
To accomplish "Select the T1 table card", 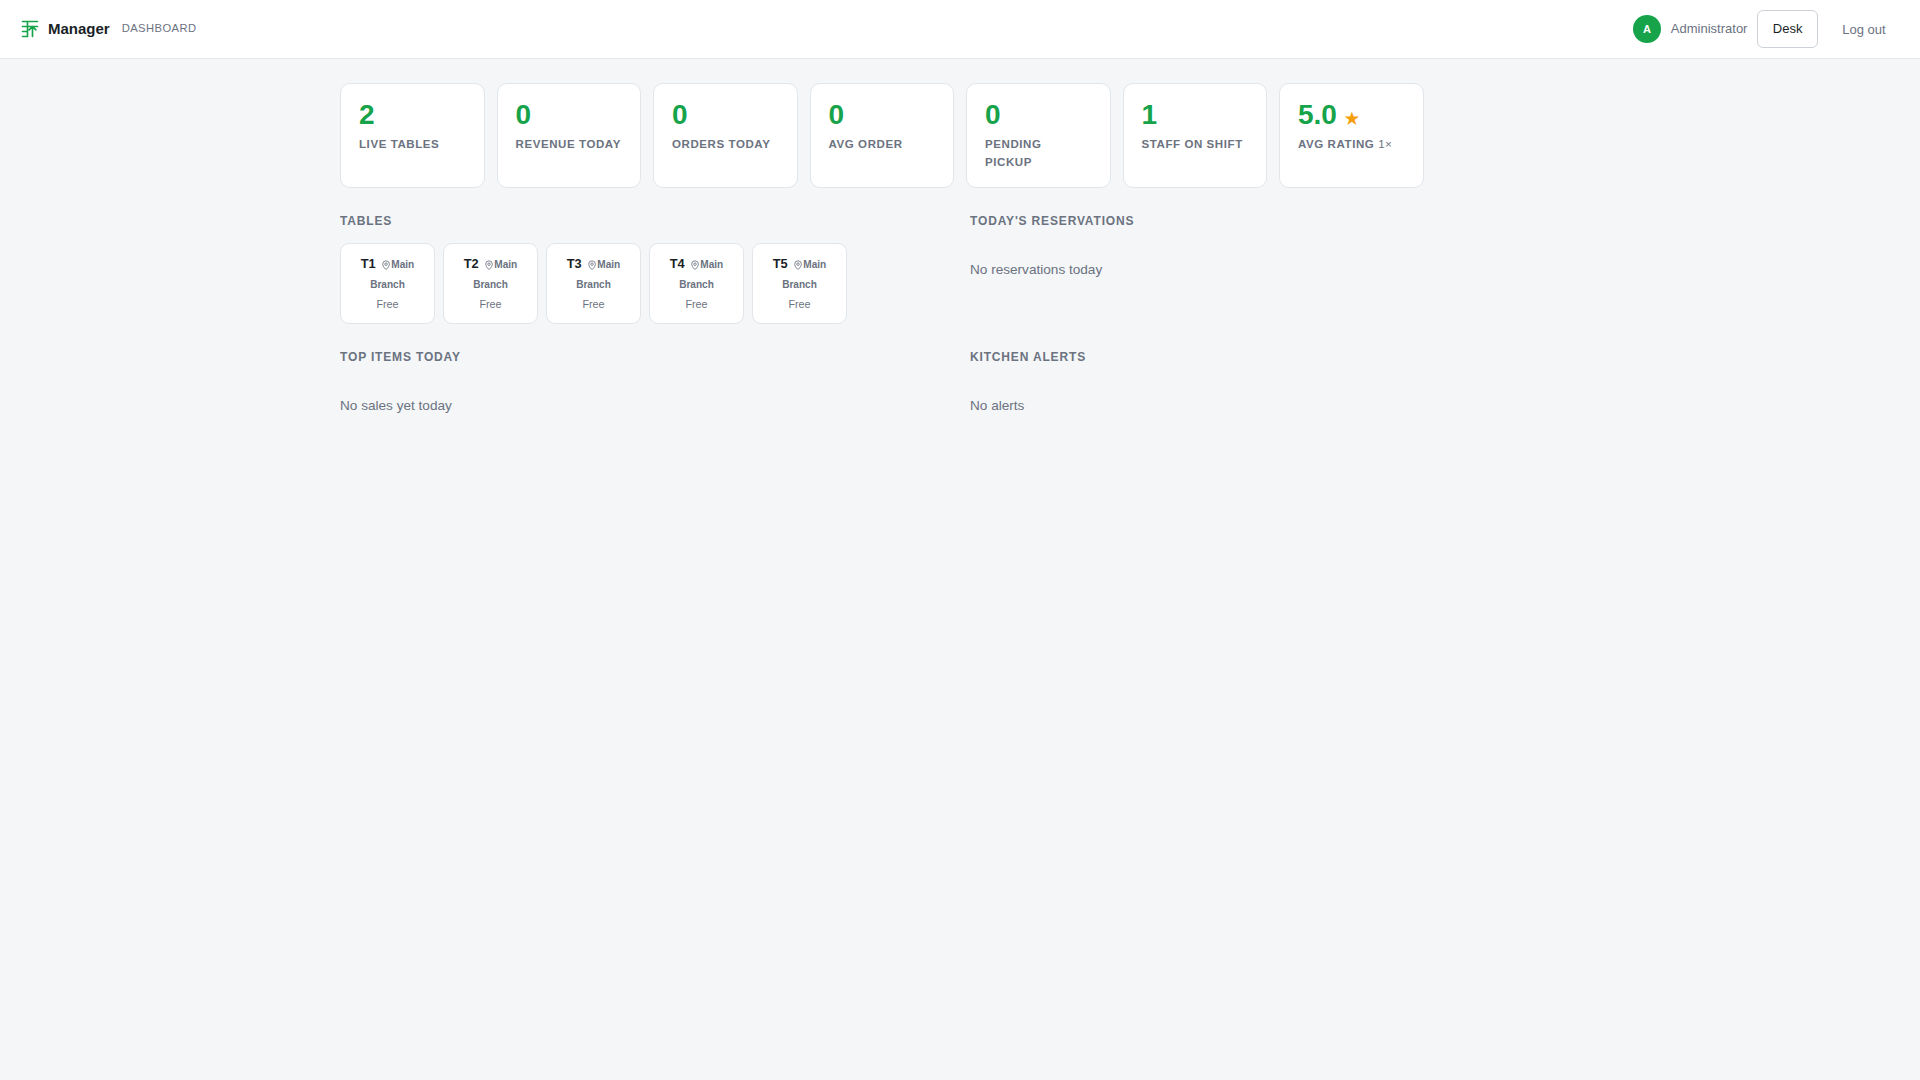I will click(387, 283).
